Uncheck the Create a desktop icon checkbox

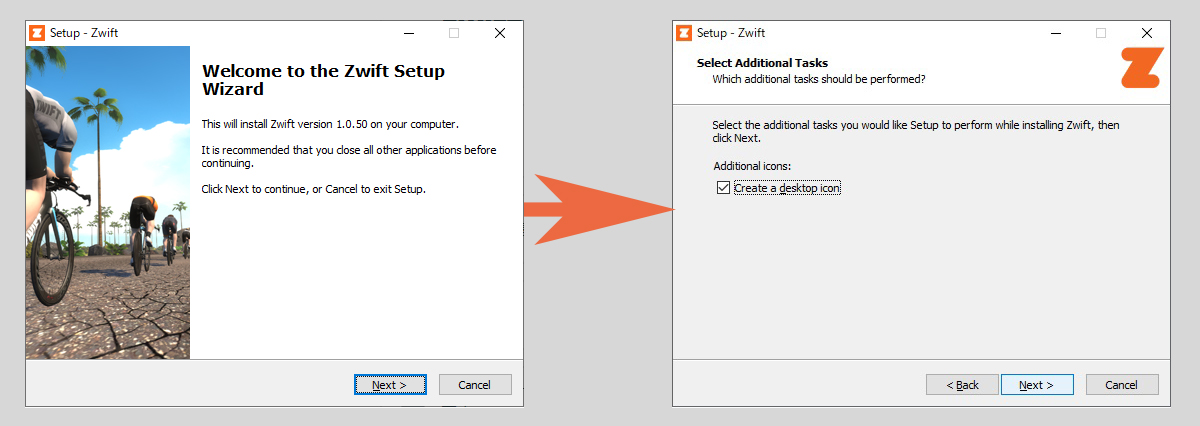click(x=724, y=188)
